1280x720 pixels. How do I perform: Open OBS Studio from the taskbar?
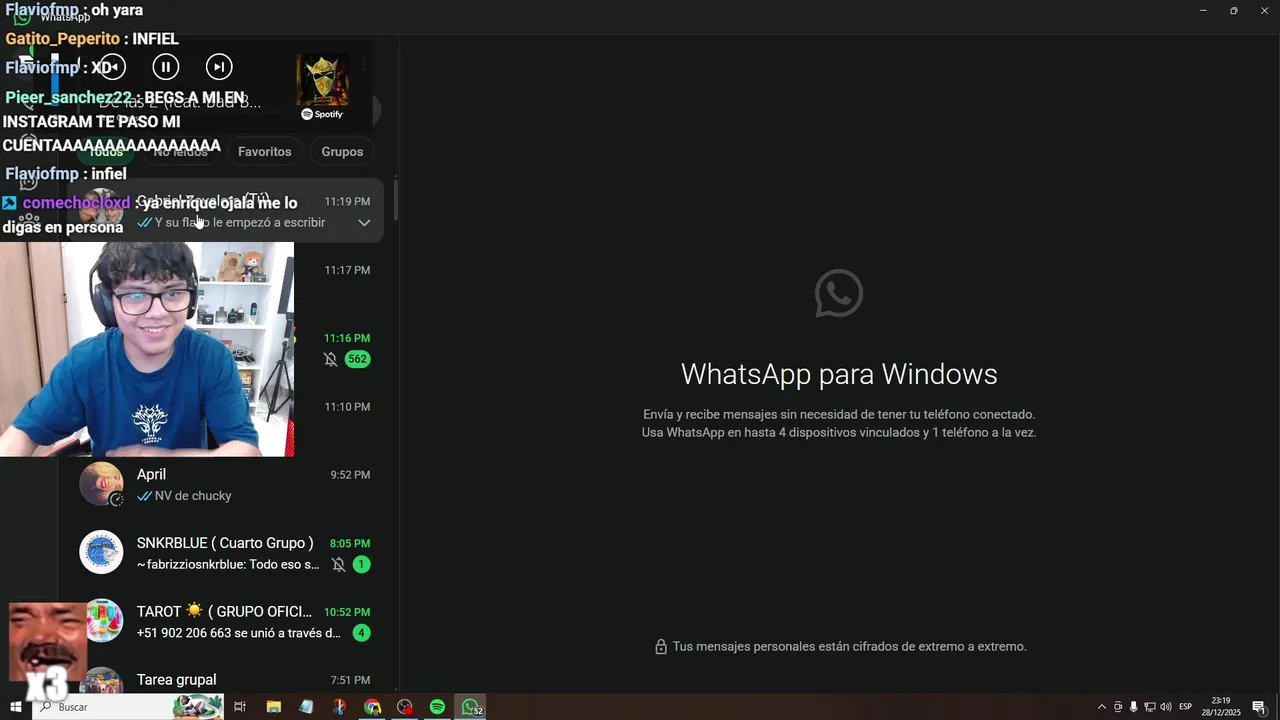coord(405,707)
